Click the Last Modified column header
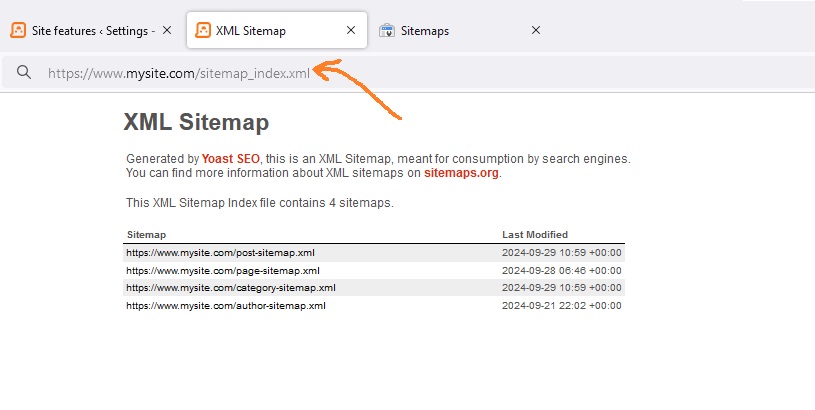 535,234
